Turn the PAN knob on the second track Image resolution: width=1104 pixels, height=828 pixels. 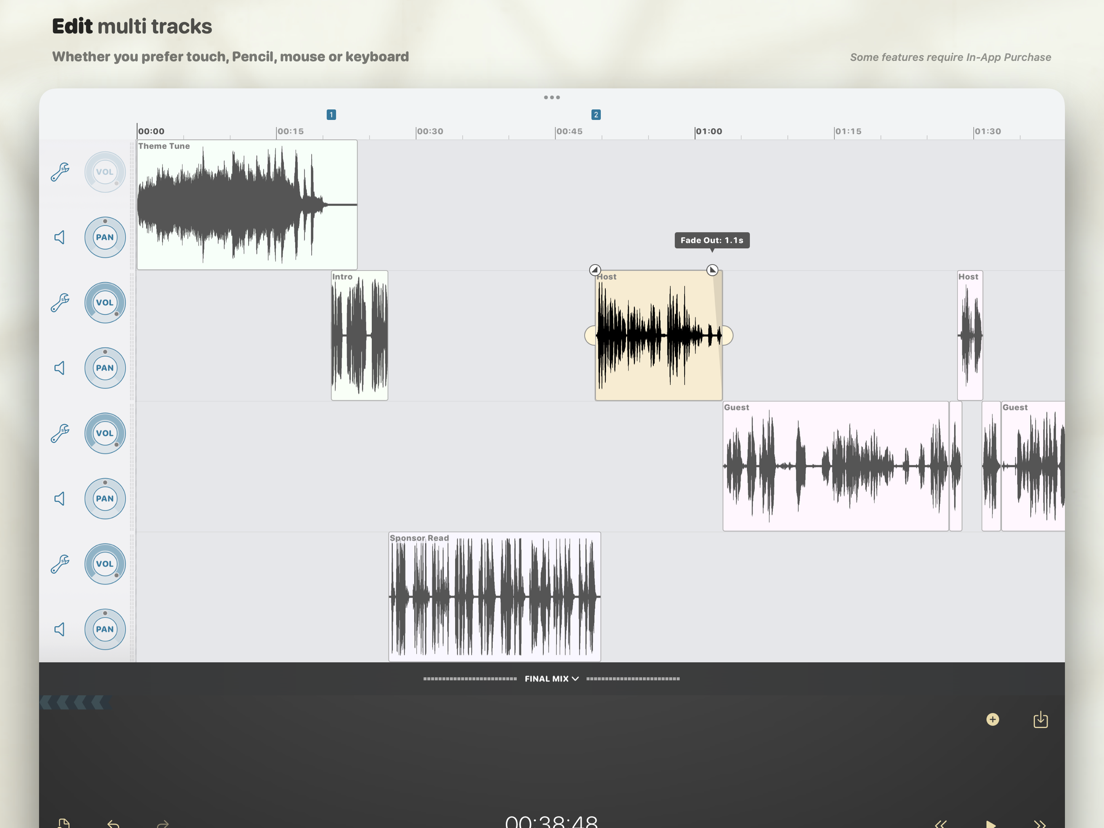tap(105, 237)
